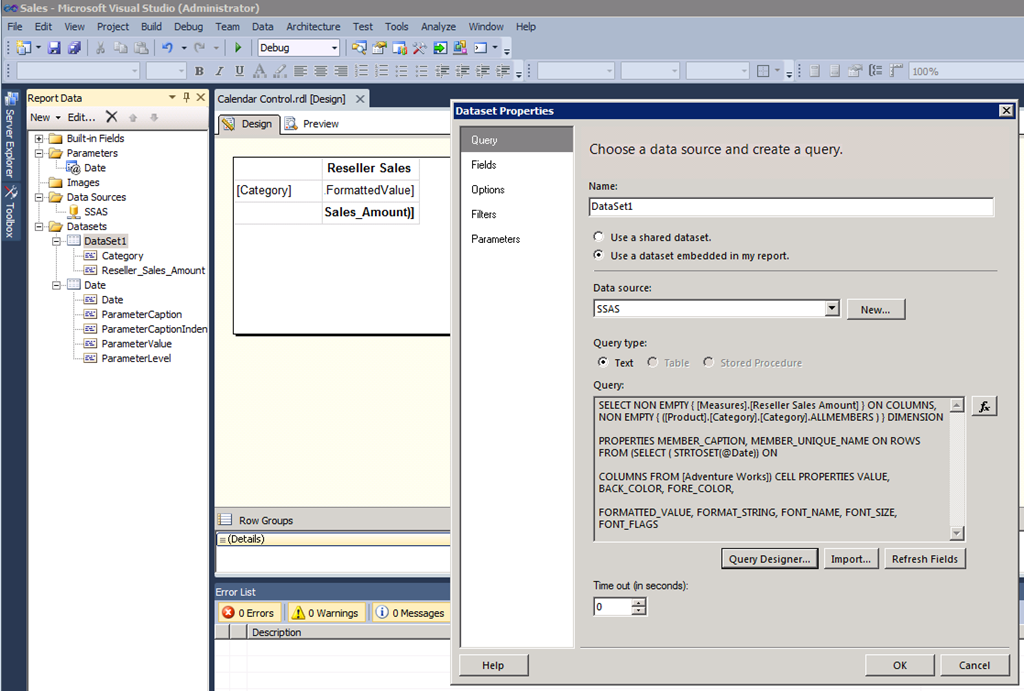Open the Debug configuration dropdown
Image resolution: width=1024 pixels, height=691 pixels.
[x=333, y=48]
